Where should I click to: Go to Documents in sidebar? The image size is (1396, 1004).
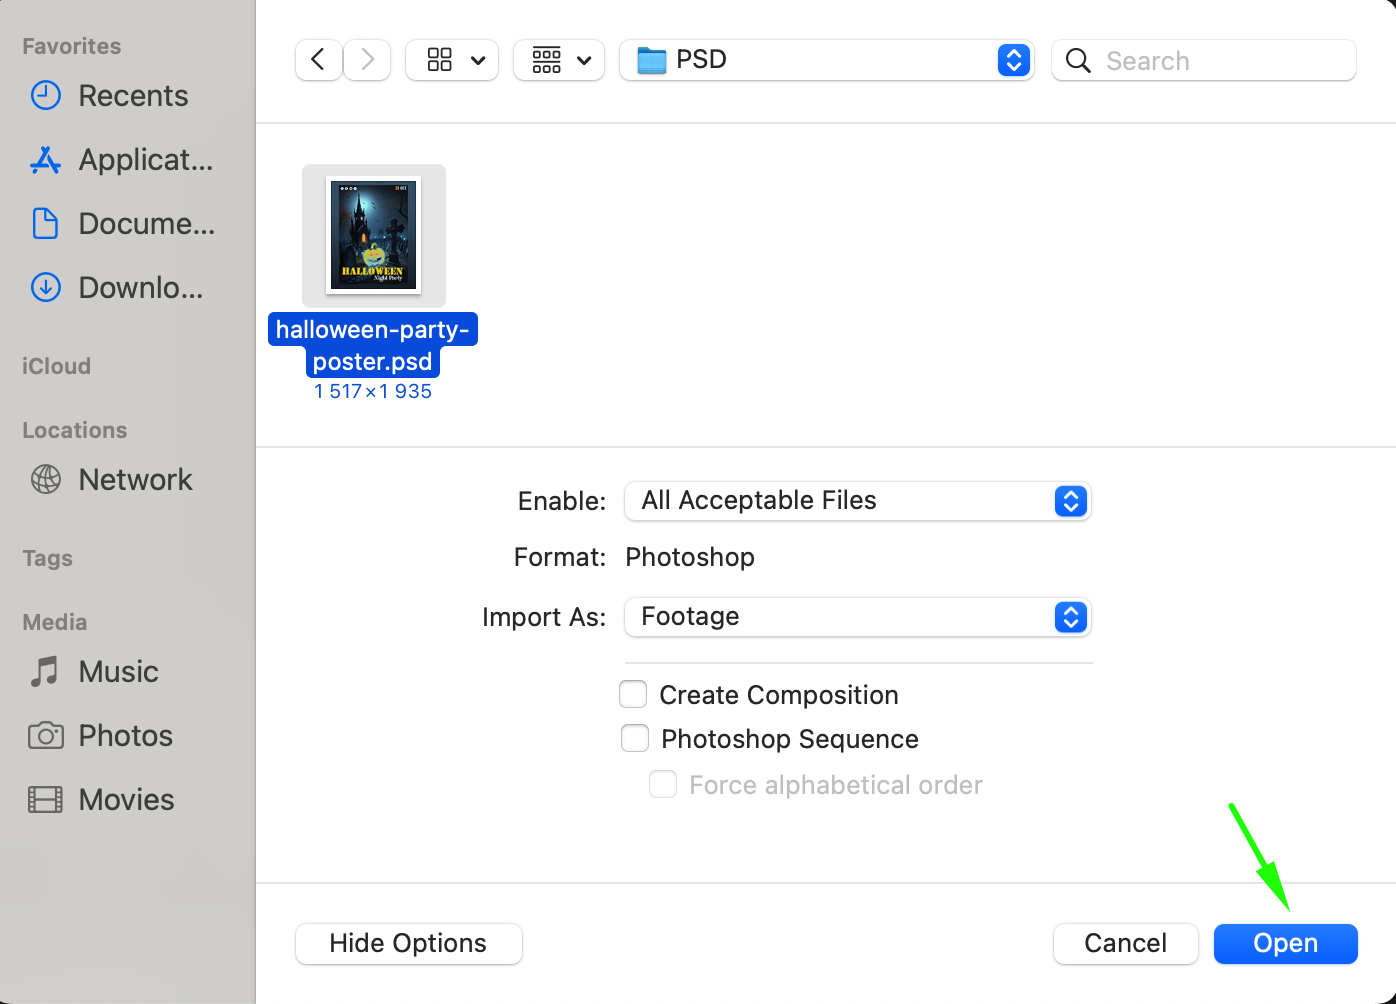[145, 224]
